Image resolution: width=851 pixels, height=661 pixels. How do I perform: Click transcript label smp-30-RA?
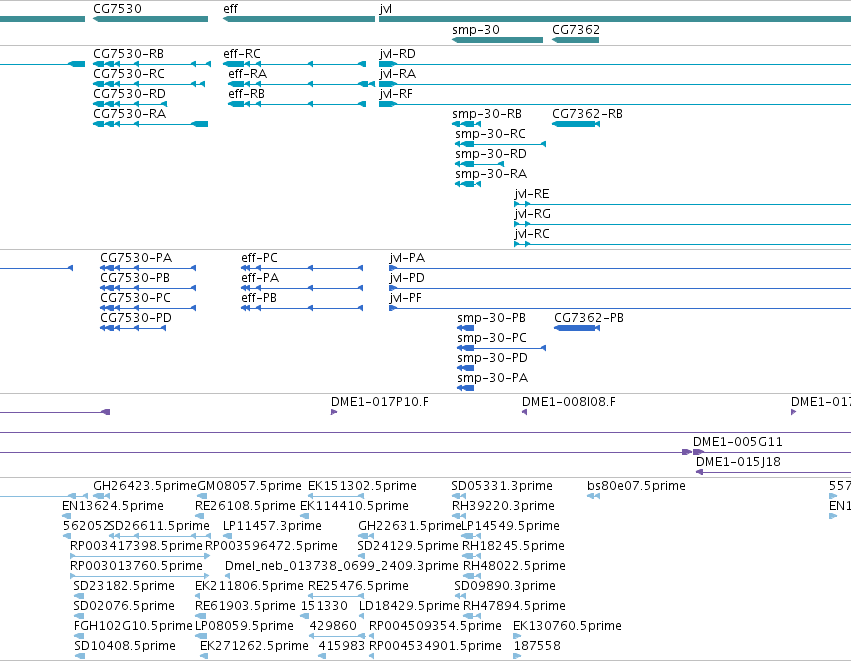(491, 174)
